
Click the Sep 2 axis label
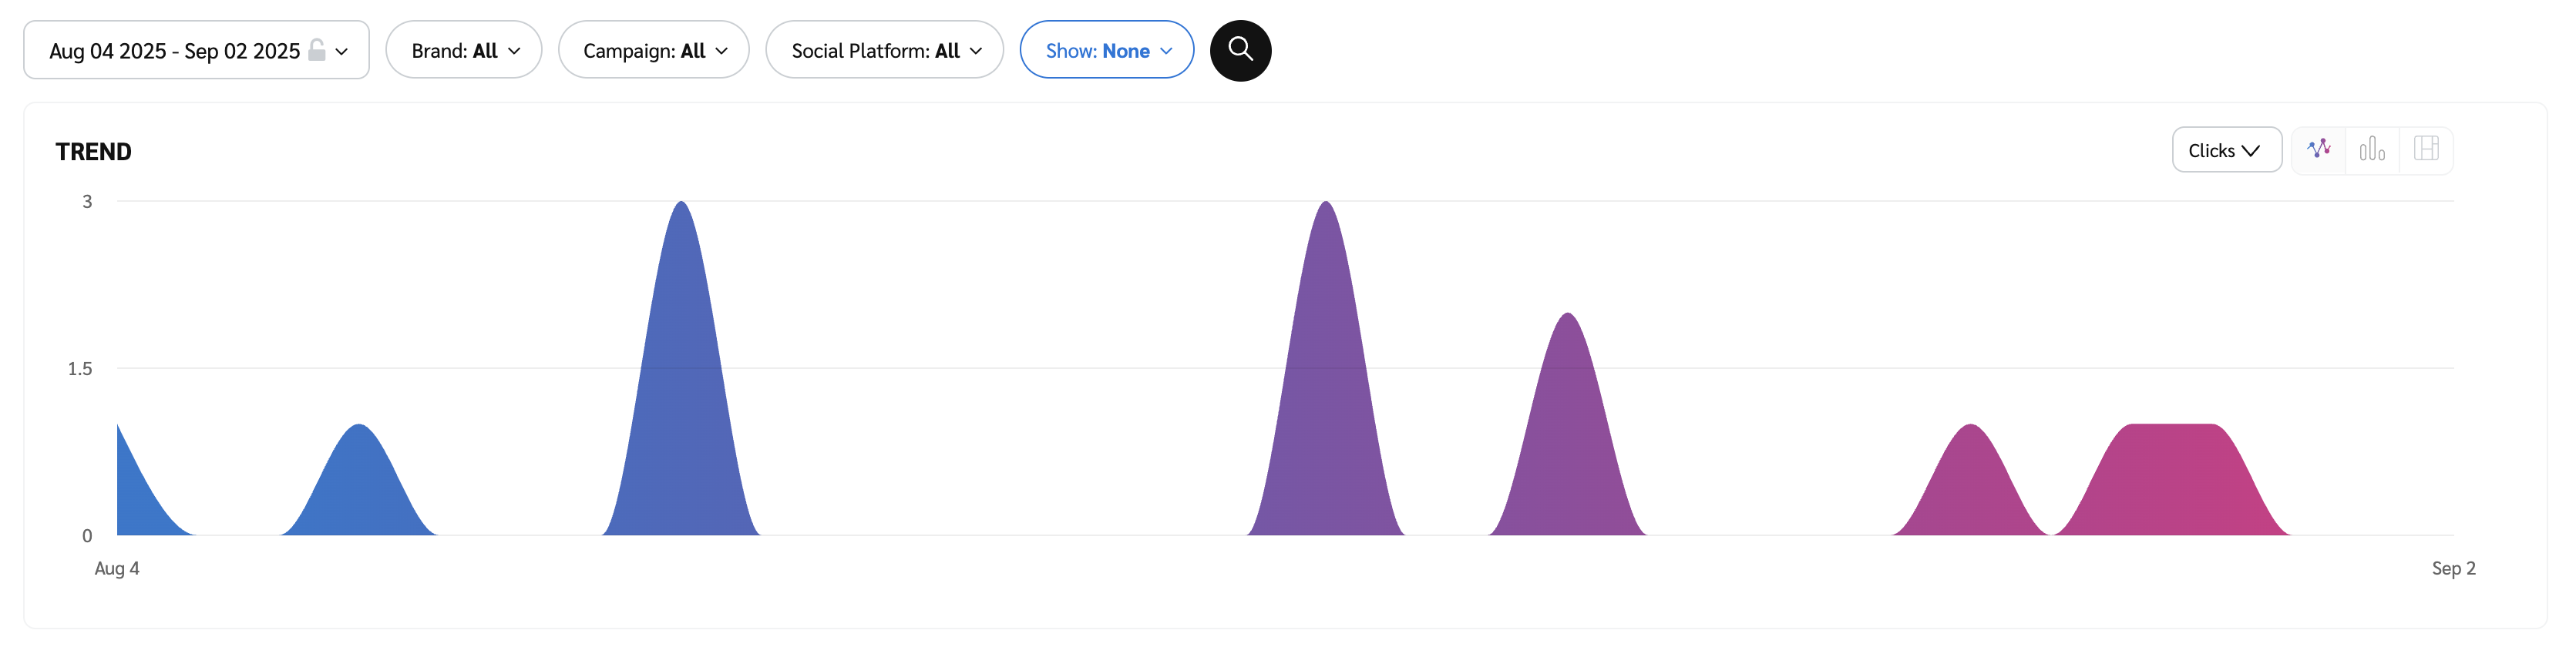pyautogui.click(x=2453, y=568)
